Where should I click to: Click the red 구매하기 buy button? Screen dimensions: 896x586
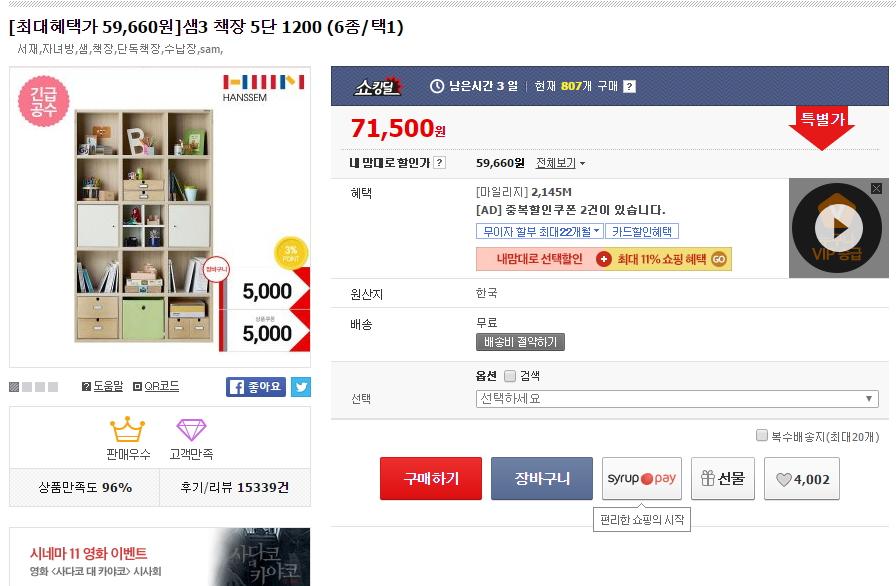coord(431,479)
